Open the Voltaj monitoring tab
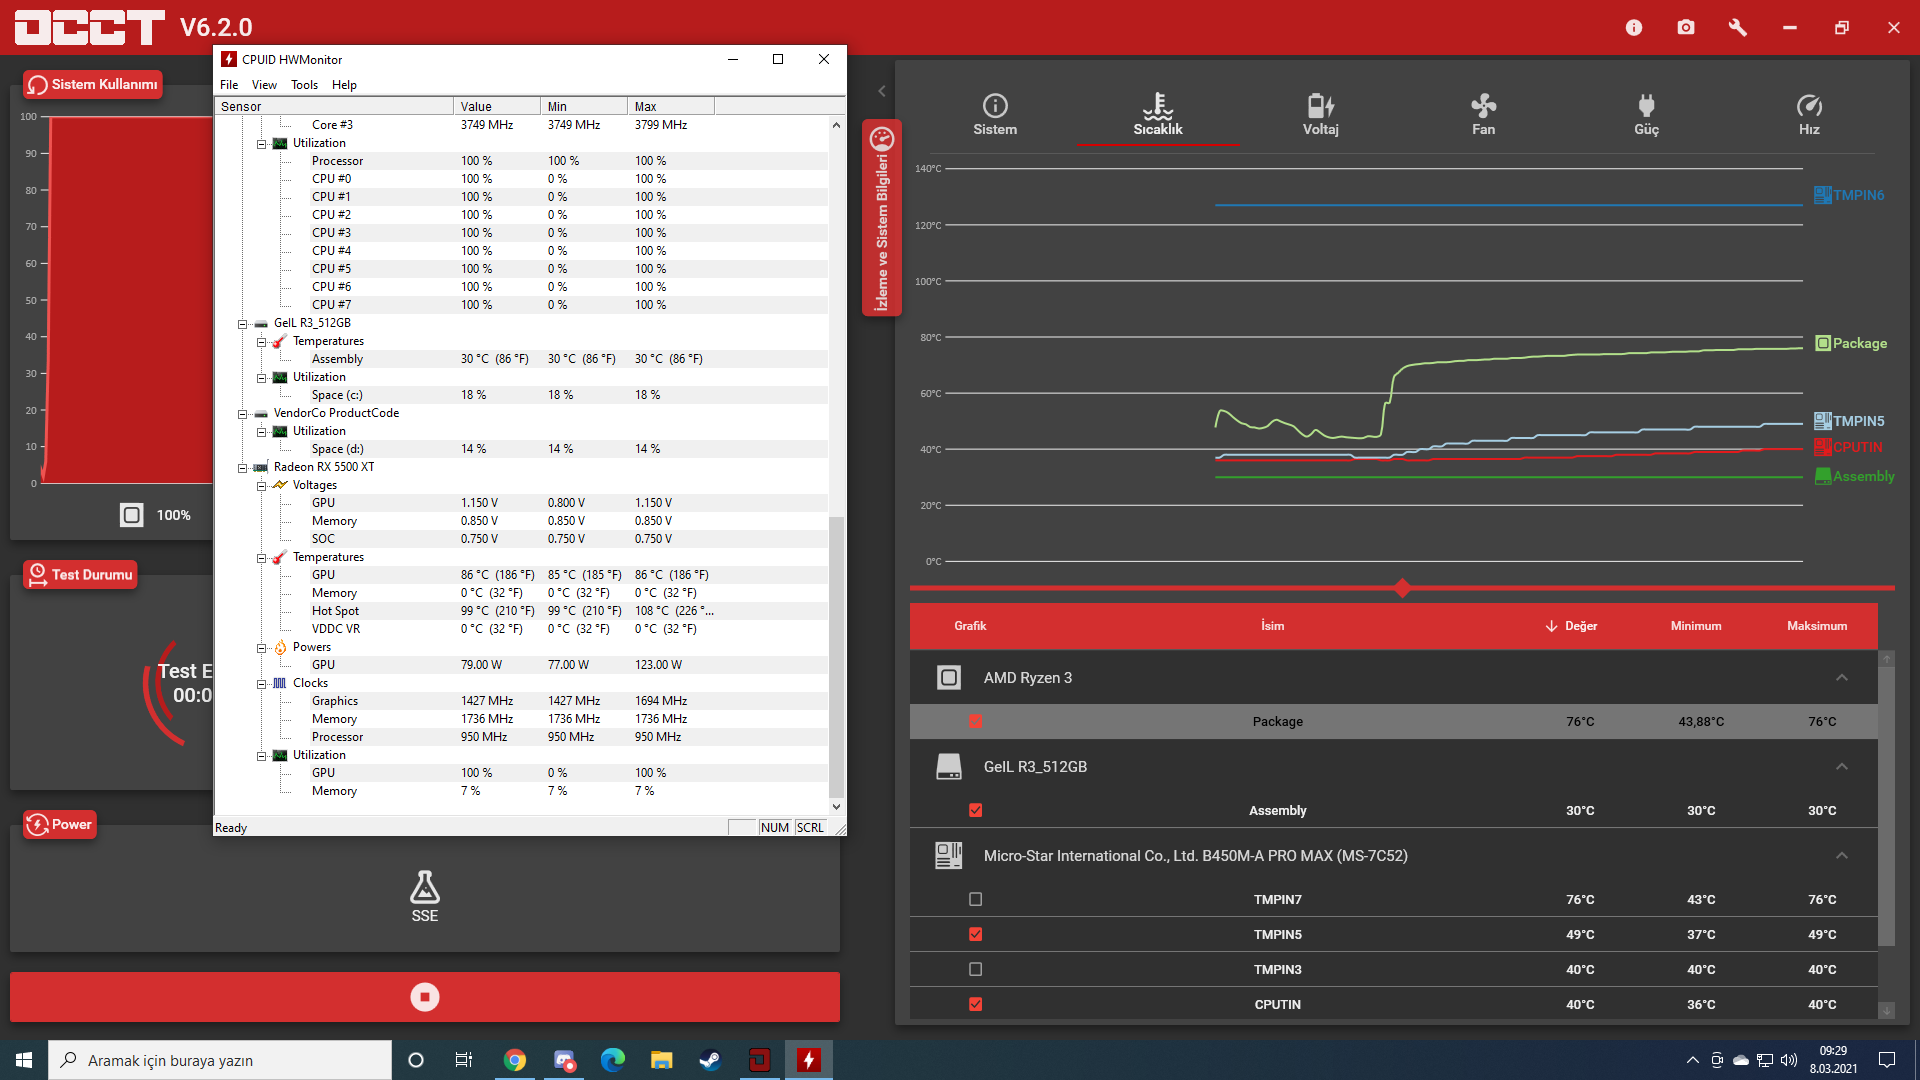 click(x=1320, y=114)
